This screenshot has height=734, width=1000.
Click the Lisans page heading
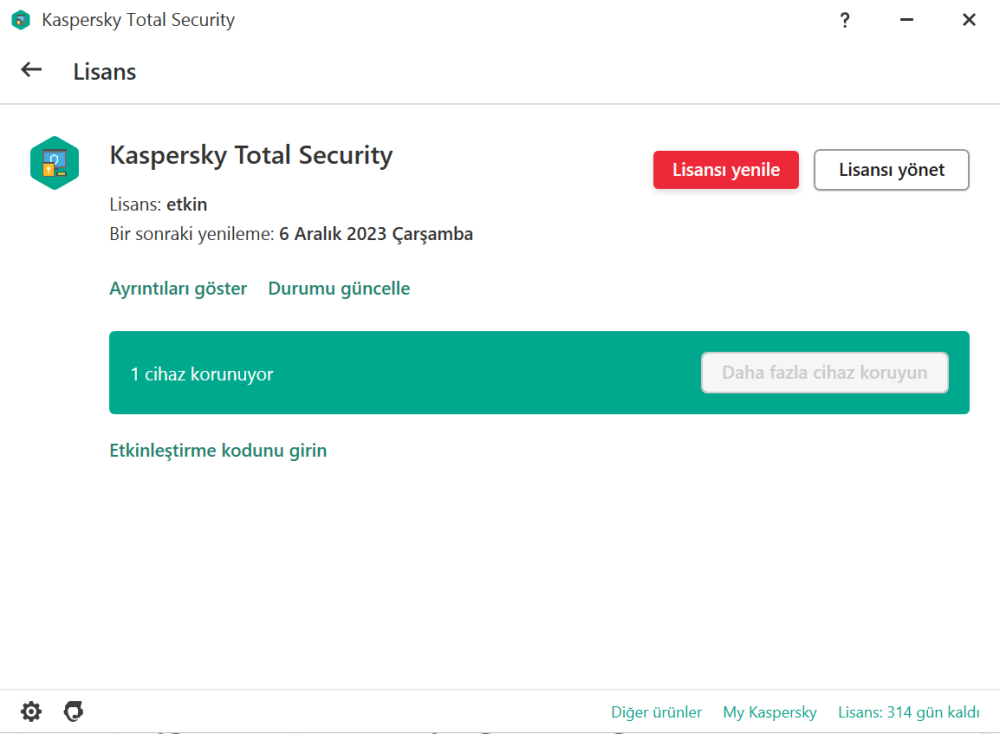pyautogui.click(x=104, y=70)
